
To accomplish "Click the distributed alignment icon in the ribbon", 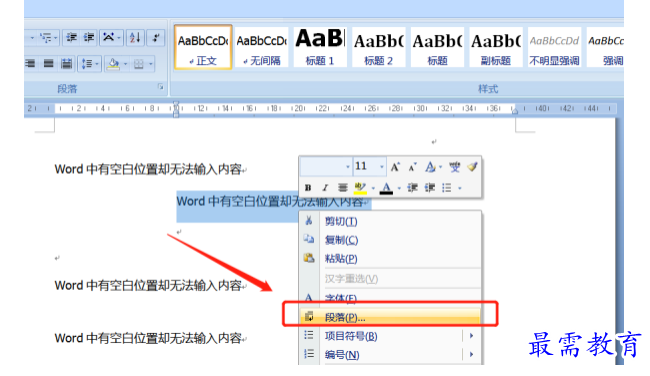I will pyautogui.click(x=66, y=63).
